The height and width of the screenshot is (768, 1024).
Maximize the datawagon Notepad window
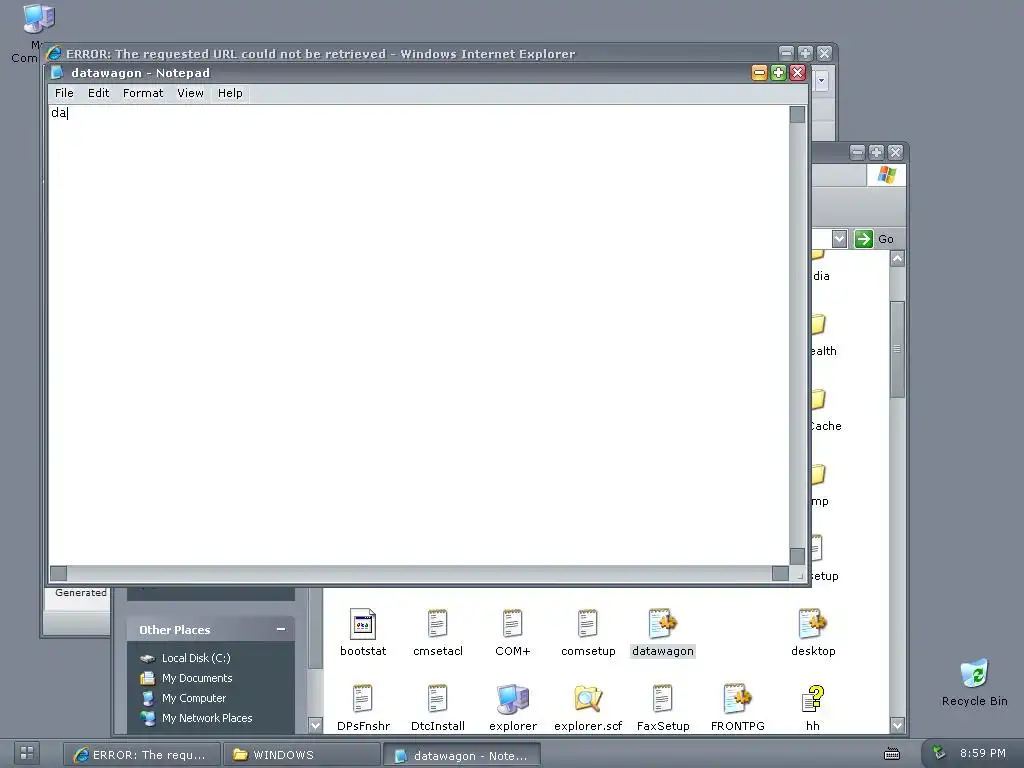tap(778, 72)
